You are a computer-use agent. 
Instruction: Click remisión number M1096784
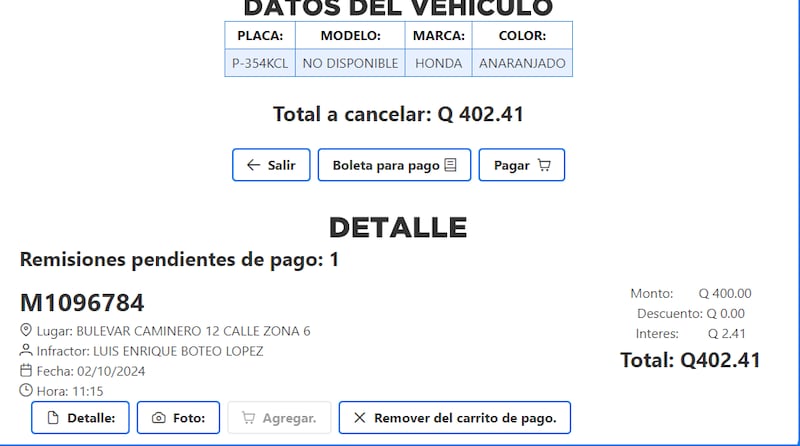coord(82,303)
